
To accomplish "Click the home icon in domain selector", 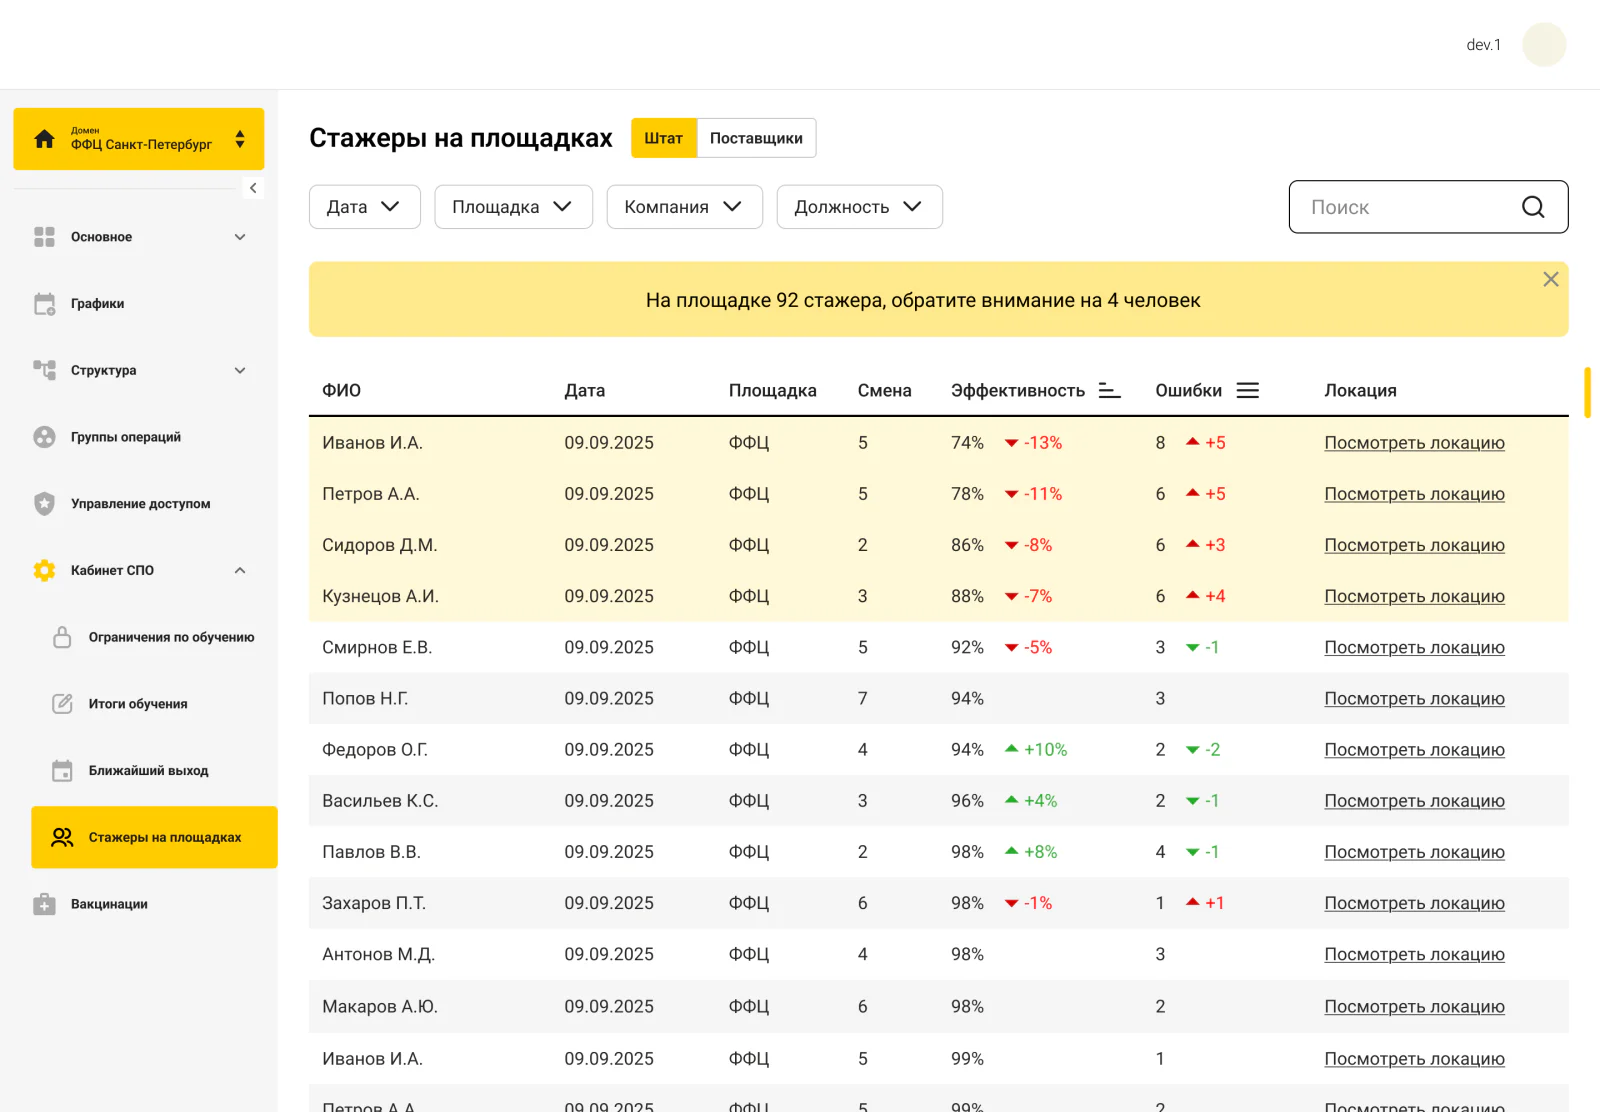I will click(44, 139).
